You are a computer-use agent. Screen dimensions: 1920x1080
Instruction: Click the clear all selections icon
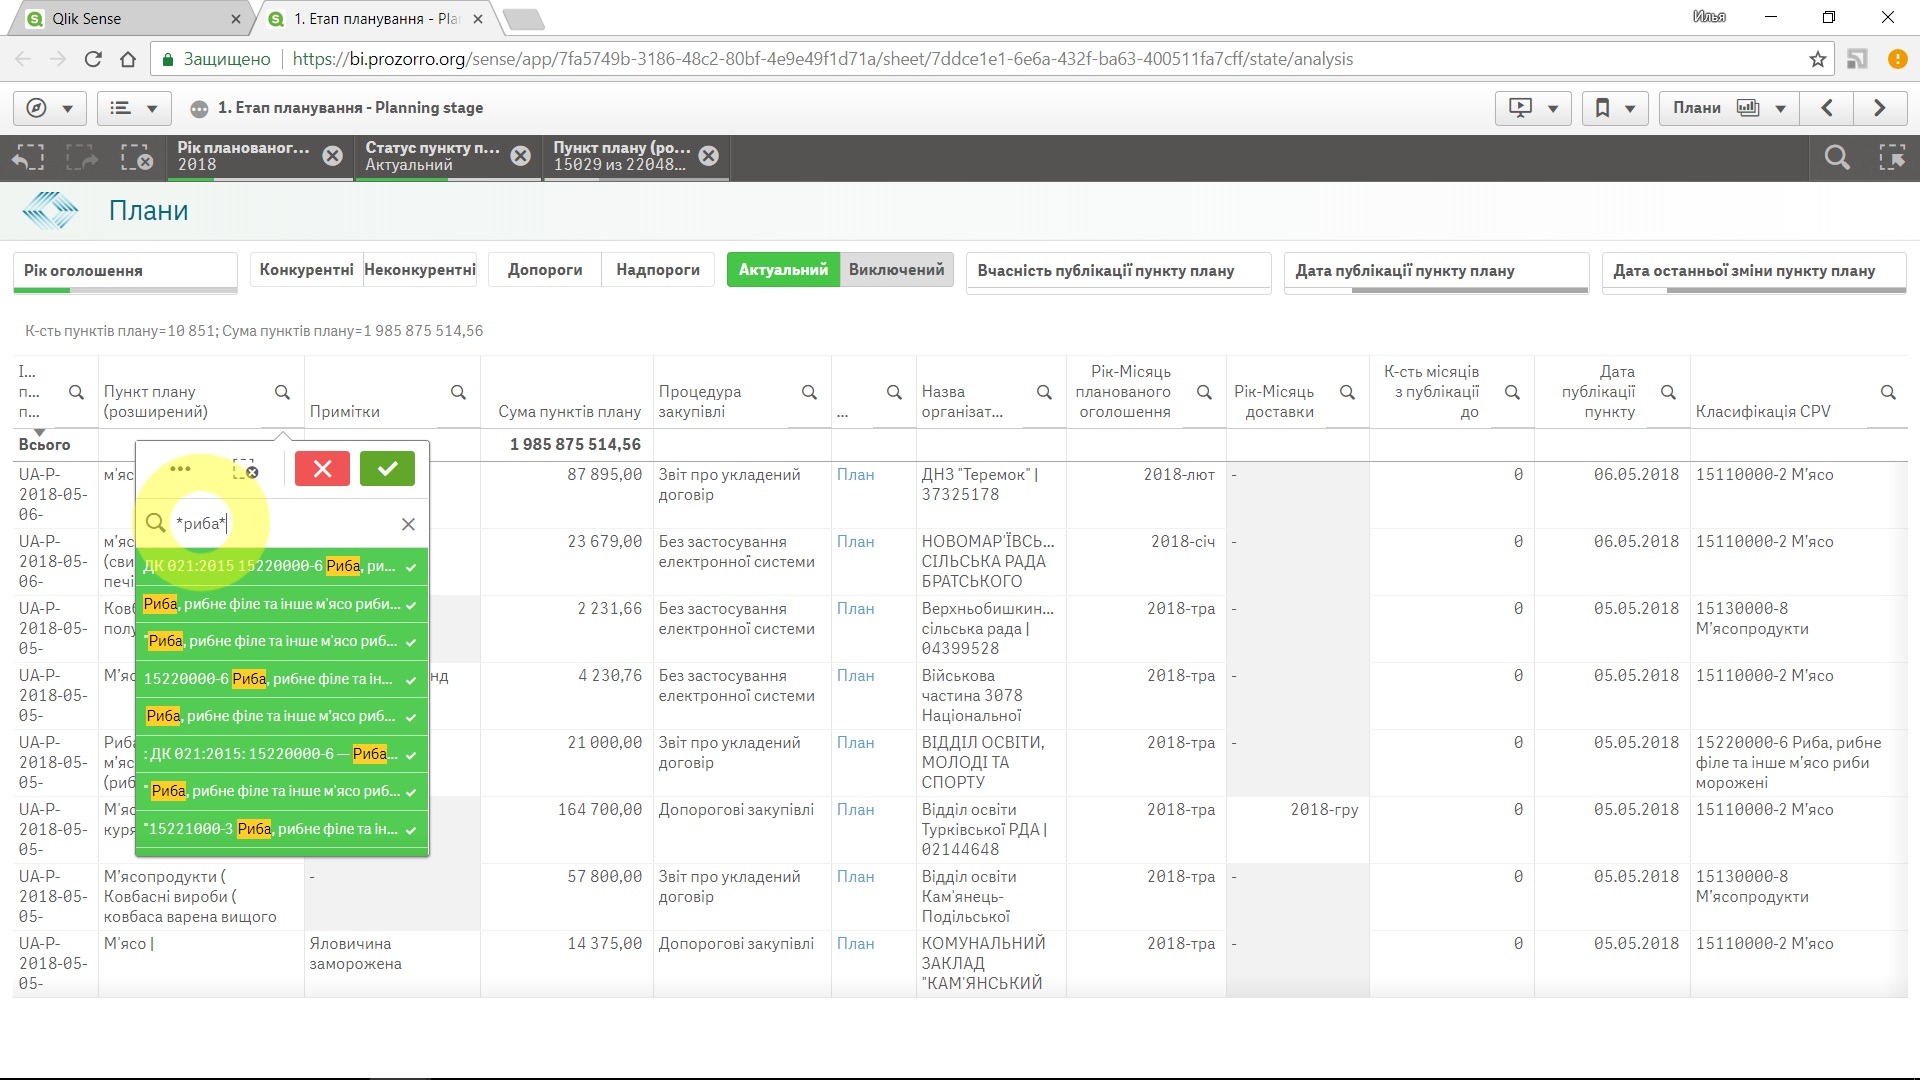[x=136, y=157]
